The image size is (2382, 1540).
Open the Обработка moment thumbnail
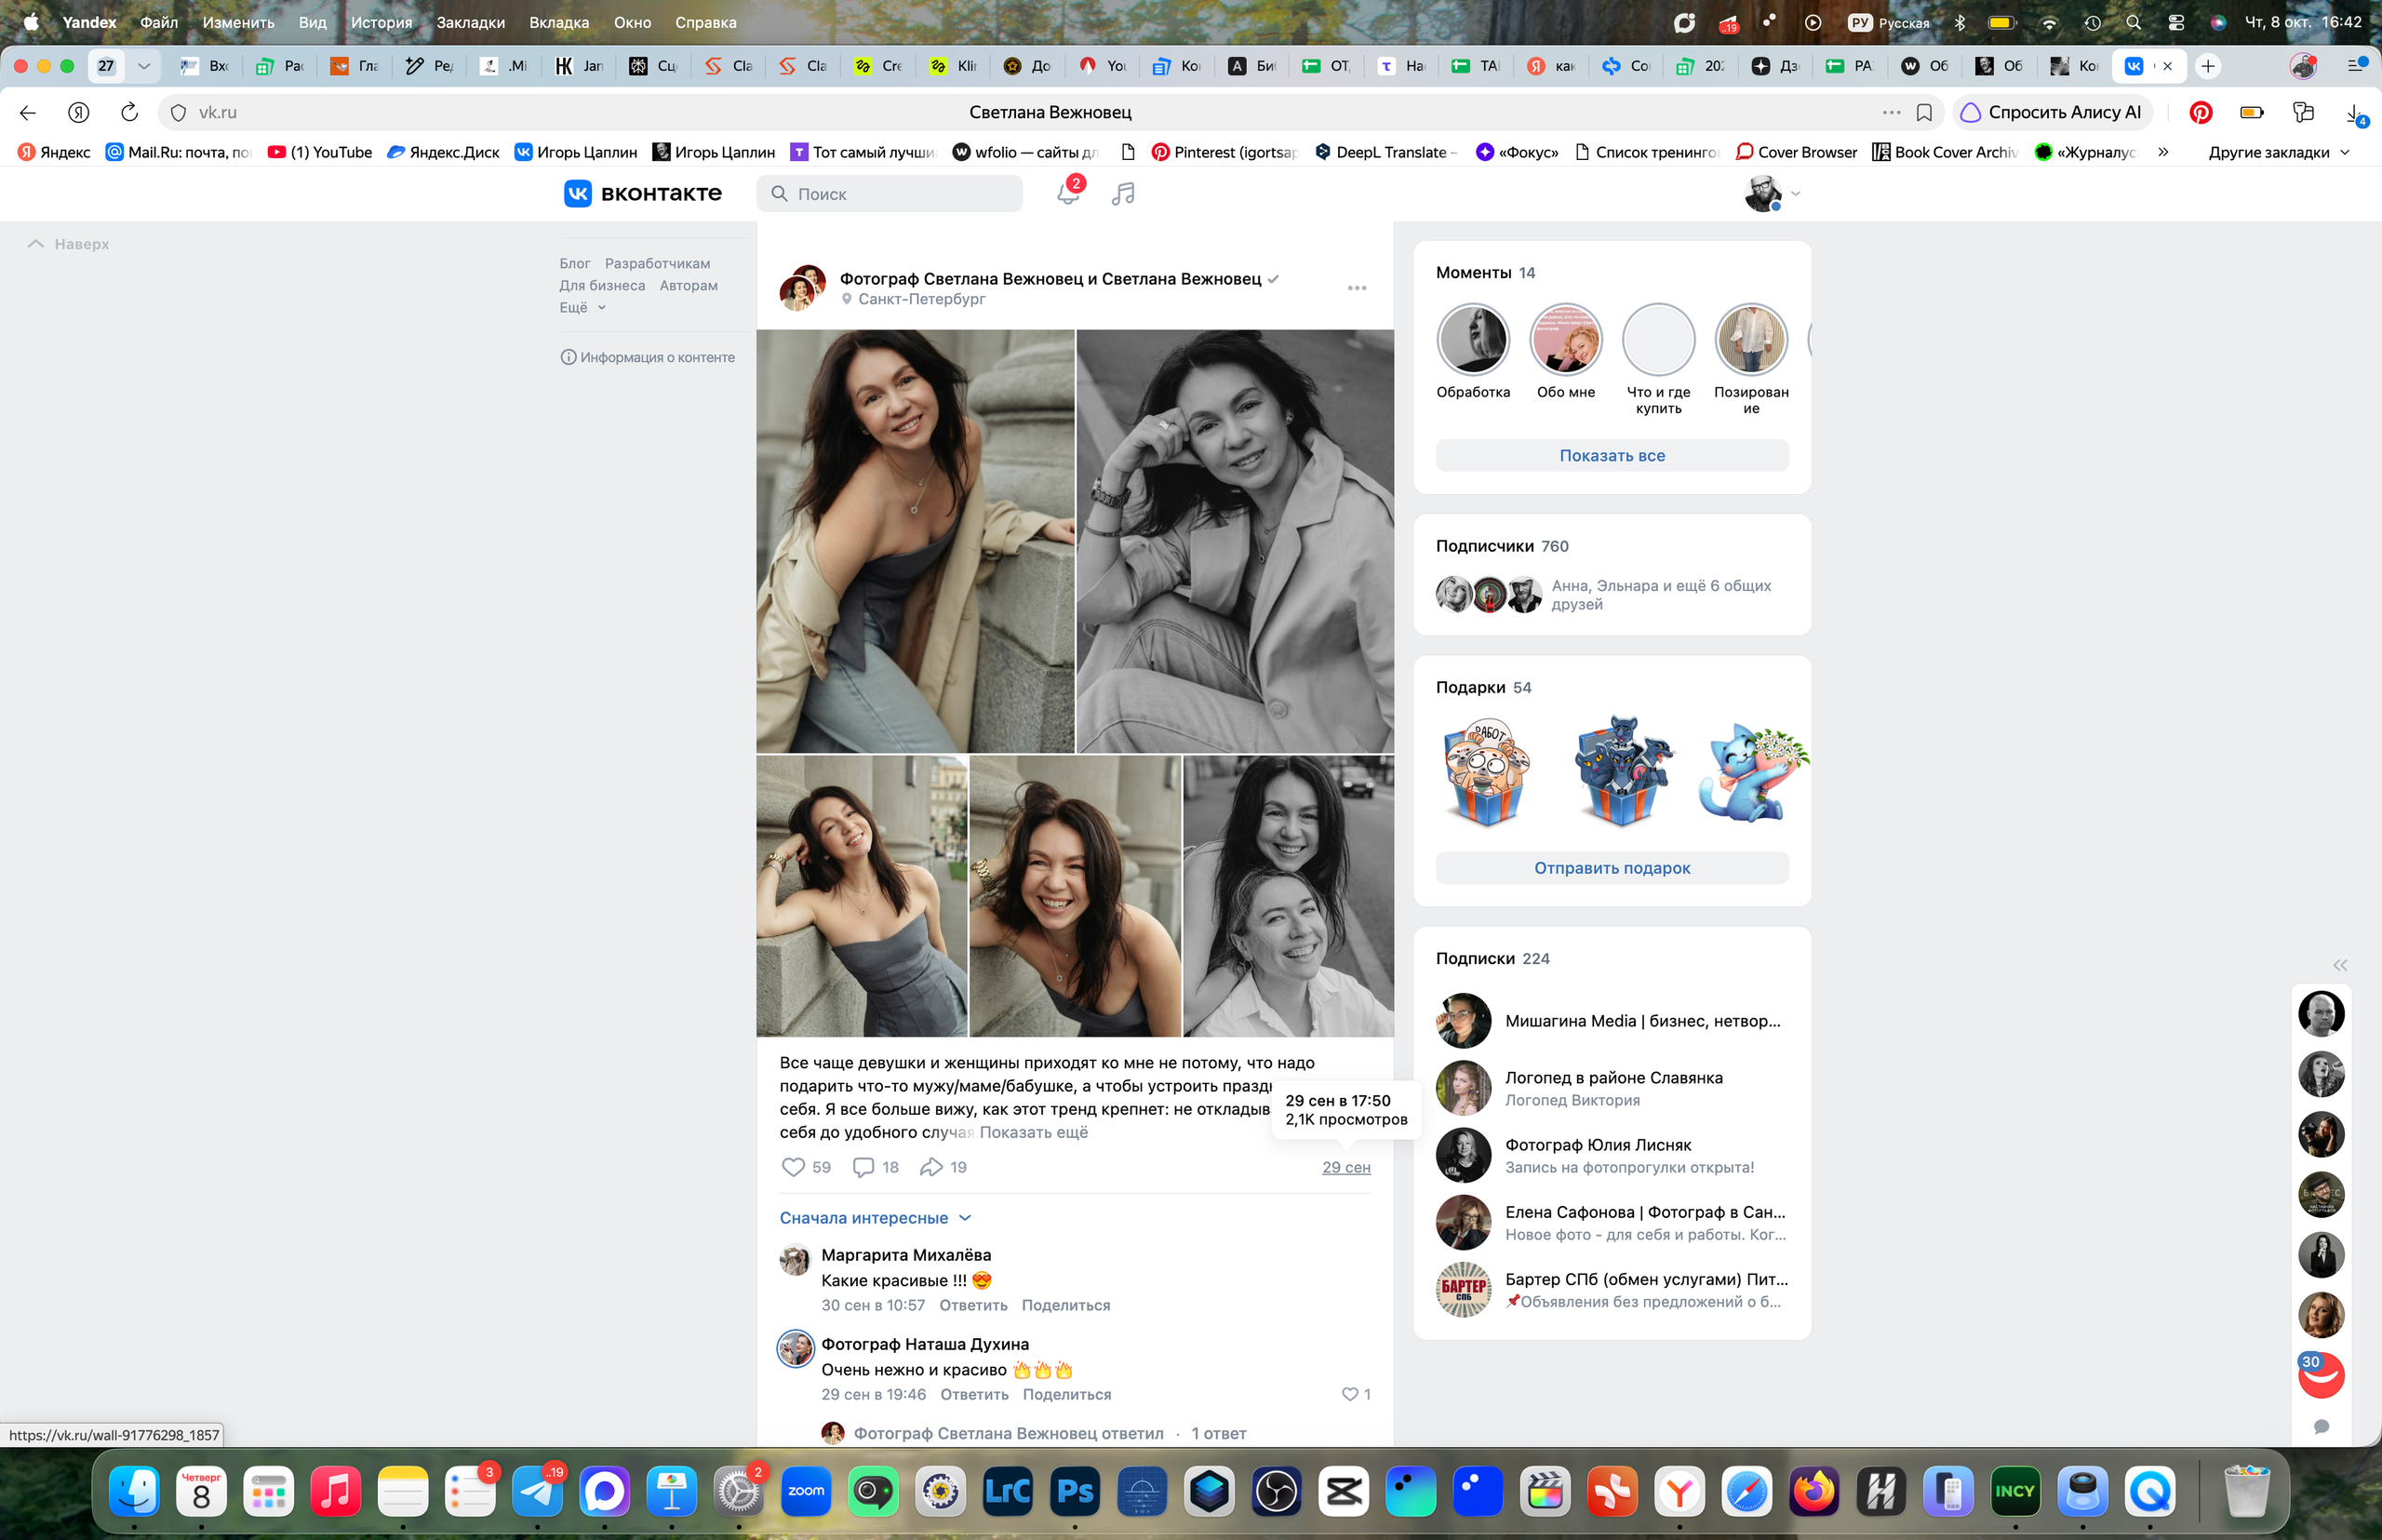(x=1473, y=339)
